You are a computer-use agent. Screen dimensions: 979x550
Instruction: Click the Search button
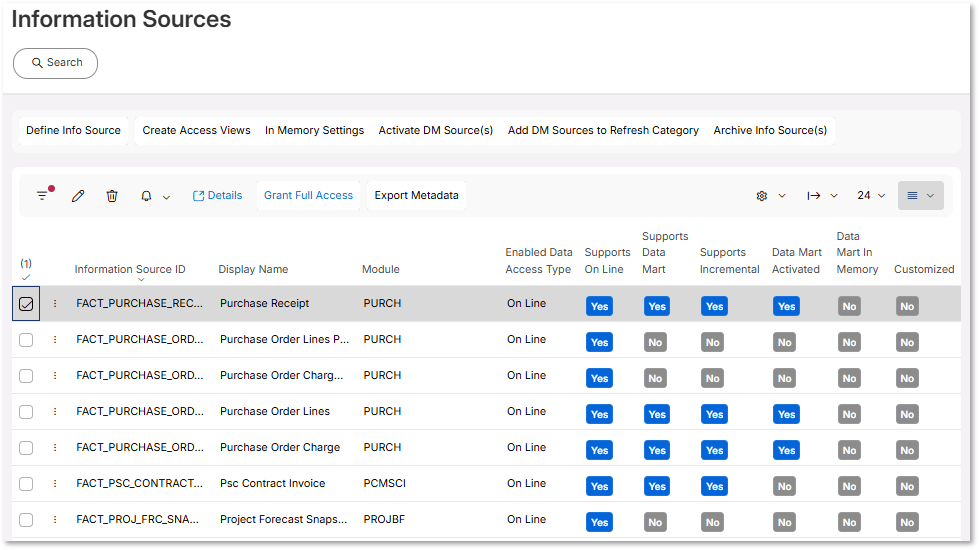click(56, 63)
